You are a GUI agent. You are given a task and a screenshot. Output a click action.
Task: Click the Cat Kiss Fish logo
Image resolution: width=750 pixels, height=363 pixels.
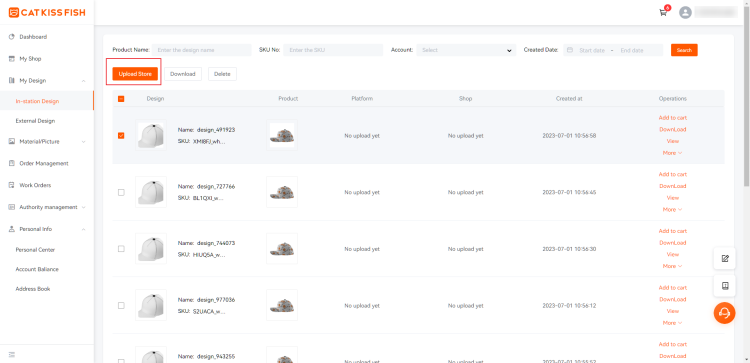point(47,12)
